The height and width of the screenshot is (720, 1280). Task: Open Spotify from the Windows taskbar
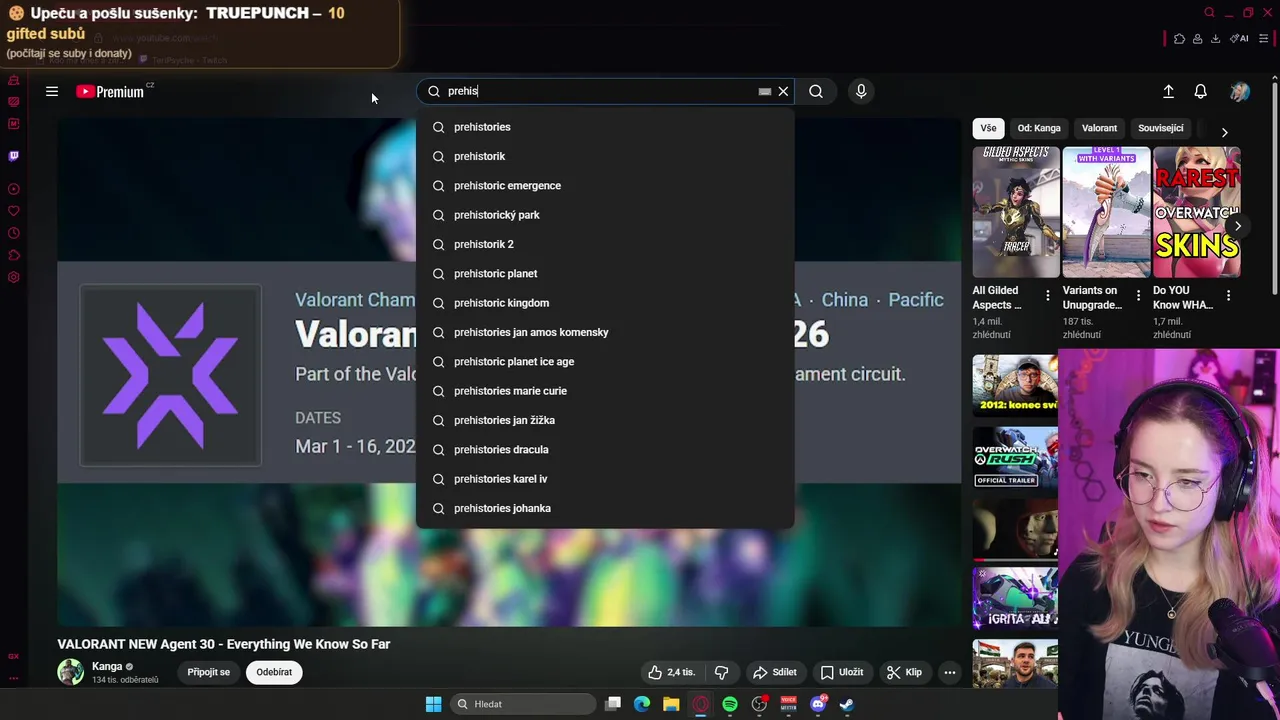coord(730,704)
